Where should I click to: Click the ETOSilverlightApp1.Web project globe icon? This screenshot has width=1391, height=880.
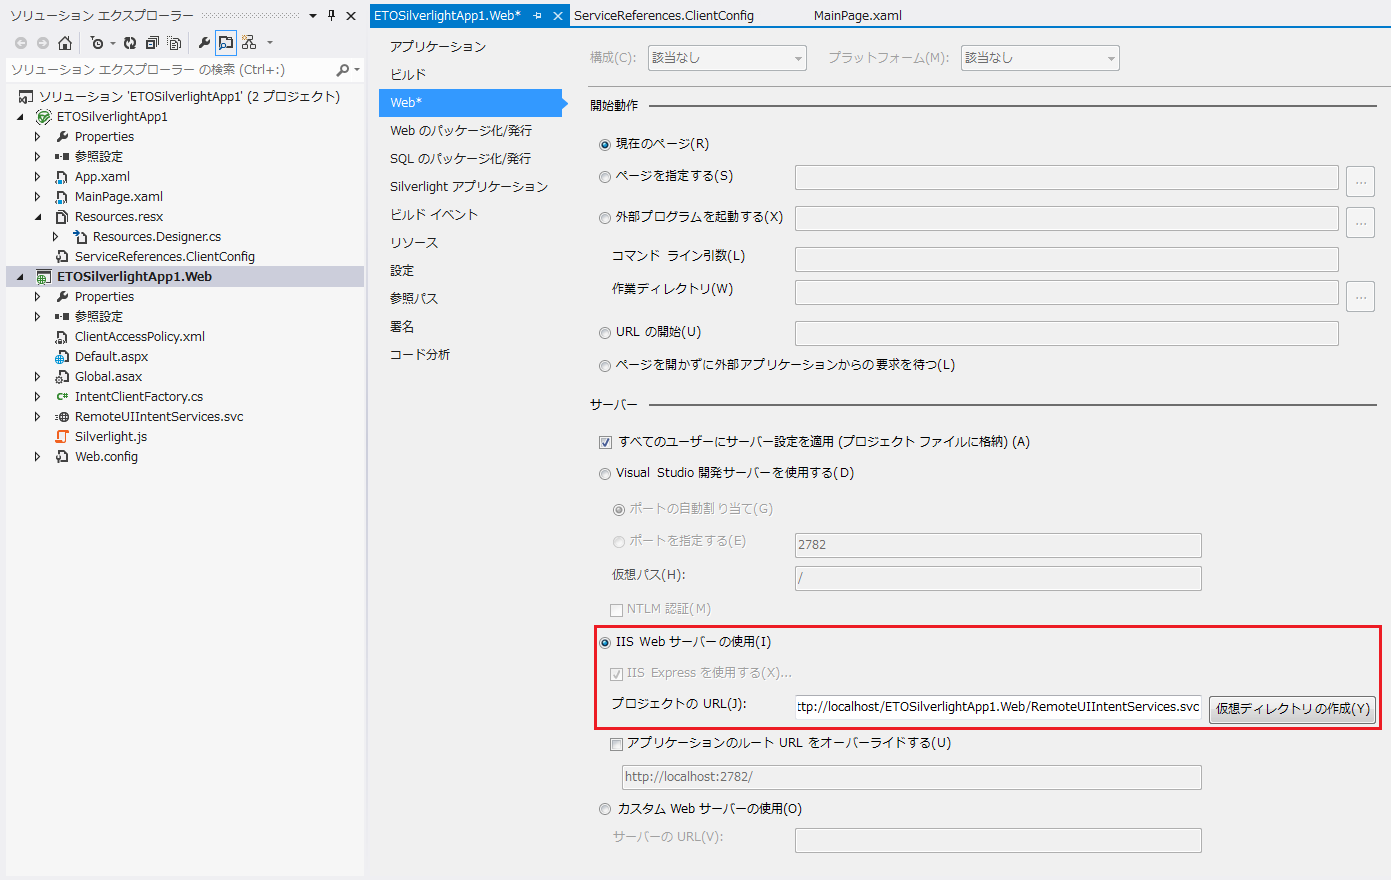[x=43, y=277]
